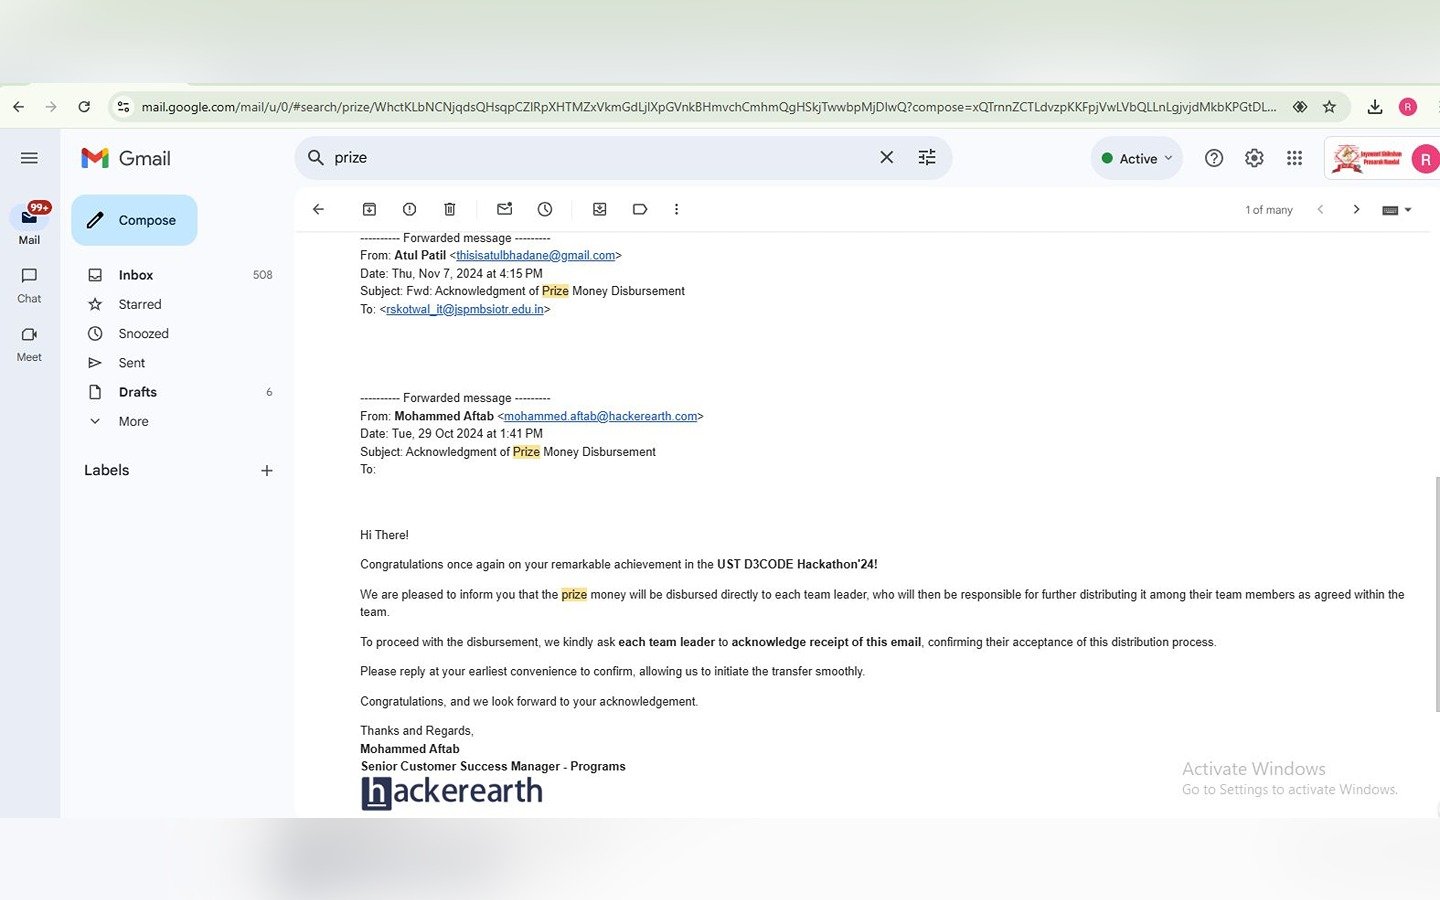This screenshot has height=900, width=1440.
Task: Click 'Labels' heading text
Action: point(107,470)
